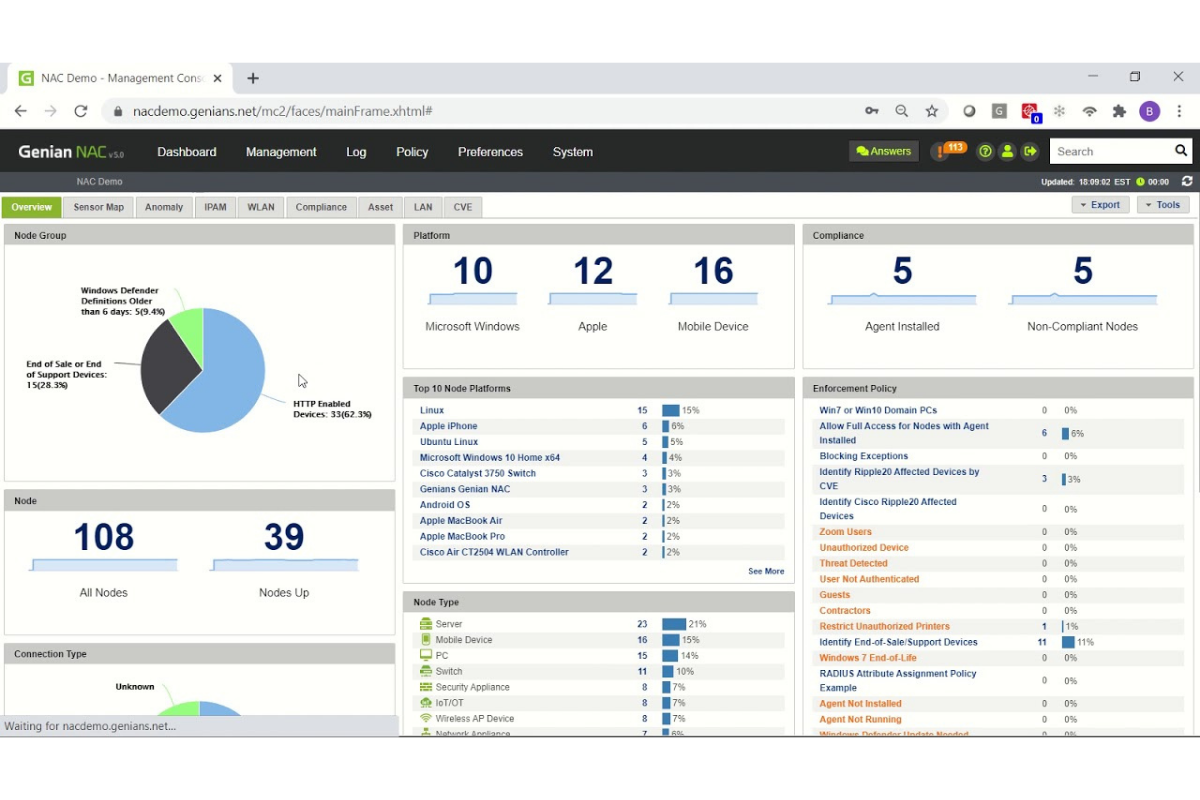Click the Answers button
This screenshot has width=1200, height=800.
click(884, 151)
